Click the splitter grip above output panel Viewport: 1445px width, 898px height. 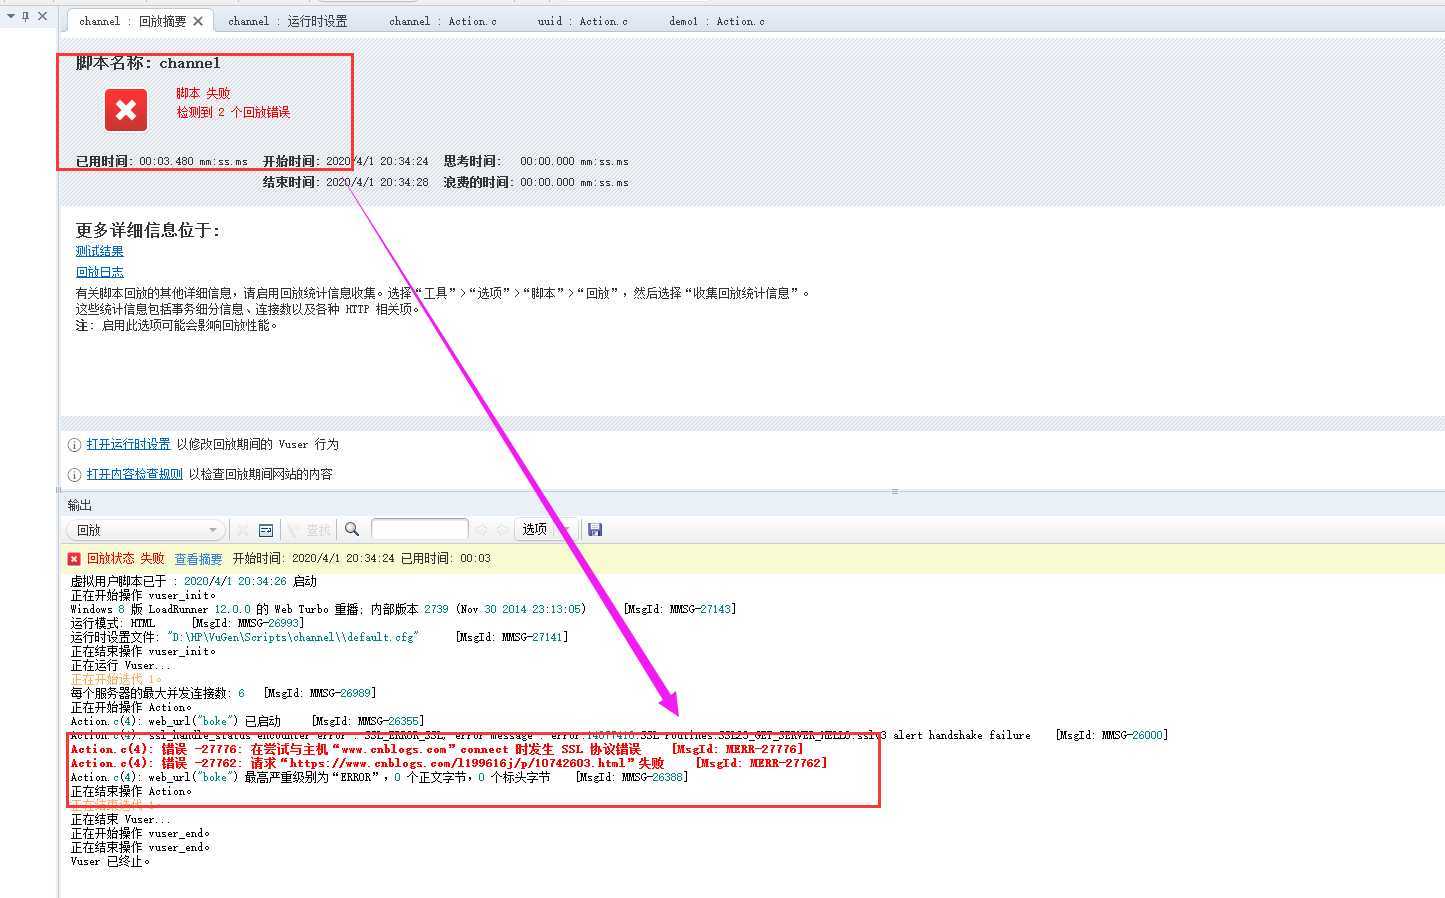[x=895, y=491]
